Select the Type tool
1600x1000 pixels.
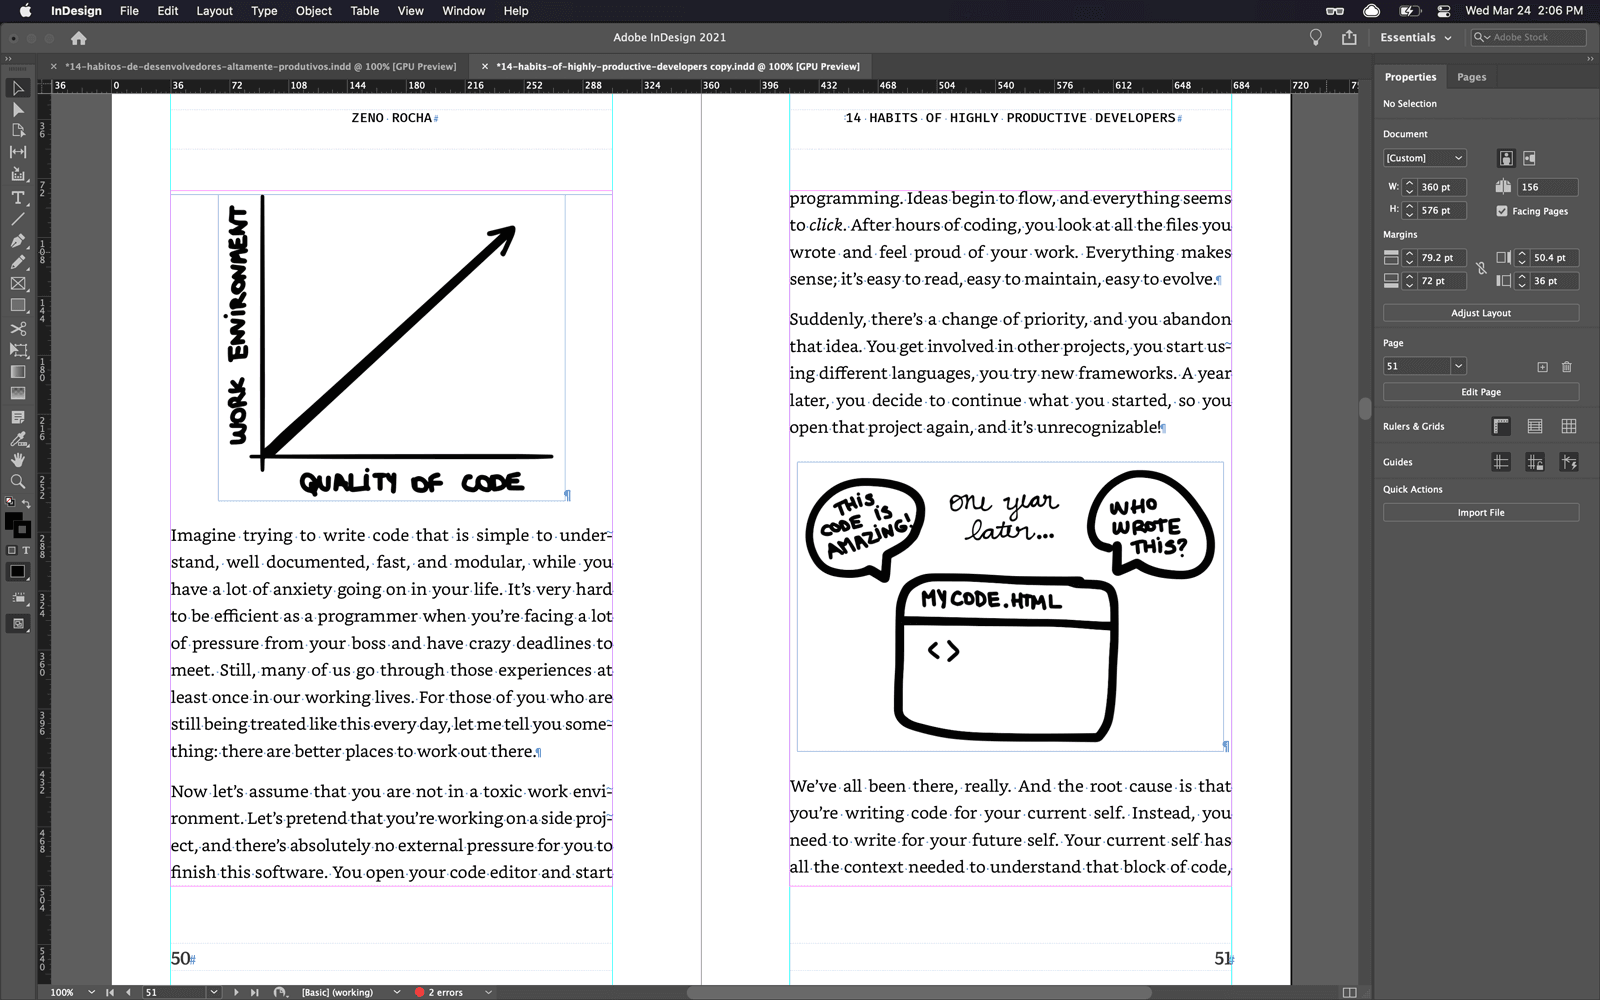[x=18, y=198]
